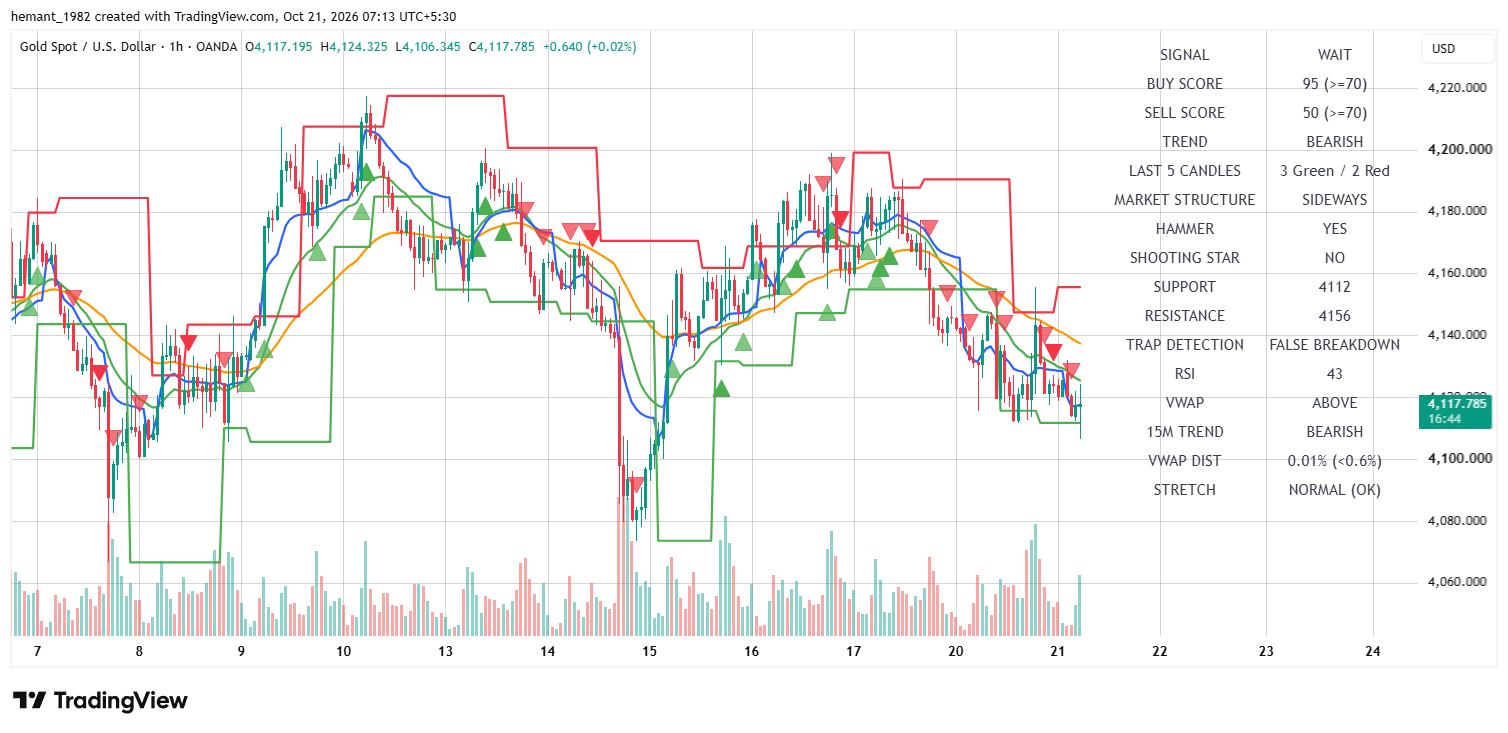
Task: Click the 16:44 candle countdown timer
Action: coord(1445,419)
